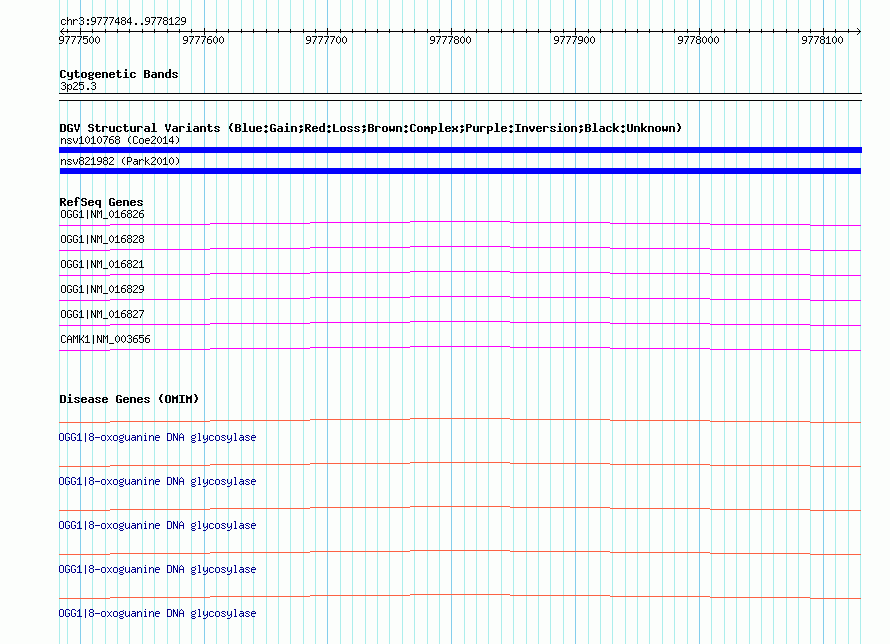Click the 9777800 ruler position label
Viewport: 890px width, 644px height.
[450, 40]
